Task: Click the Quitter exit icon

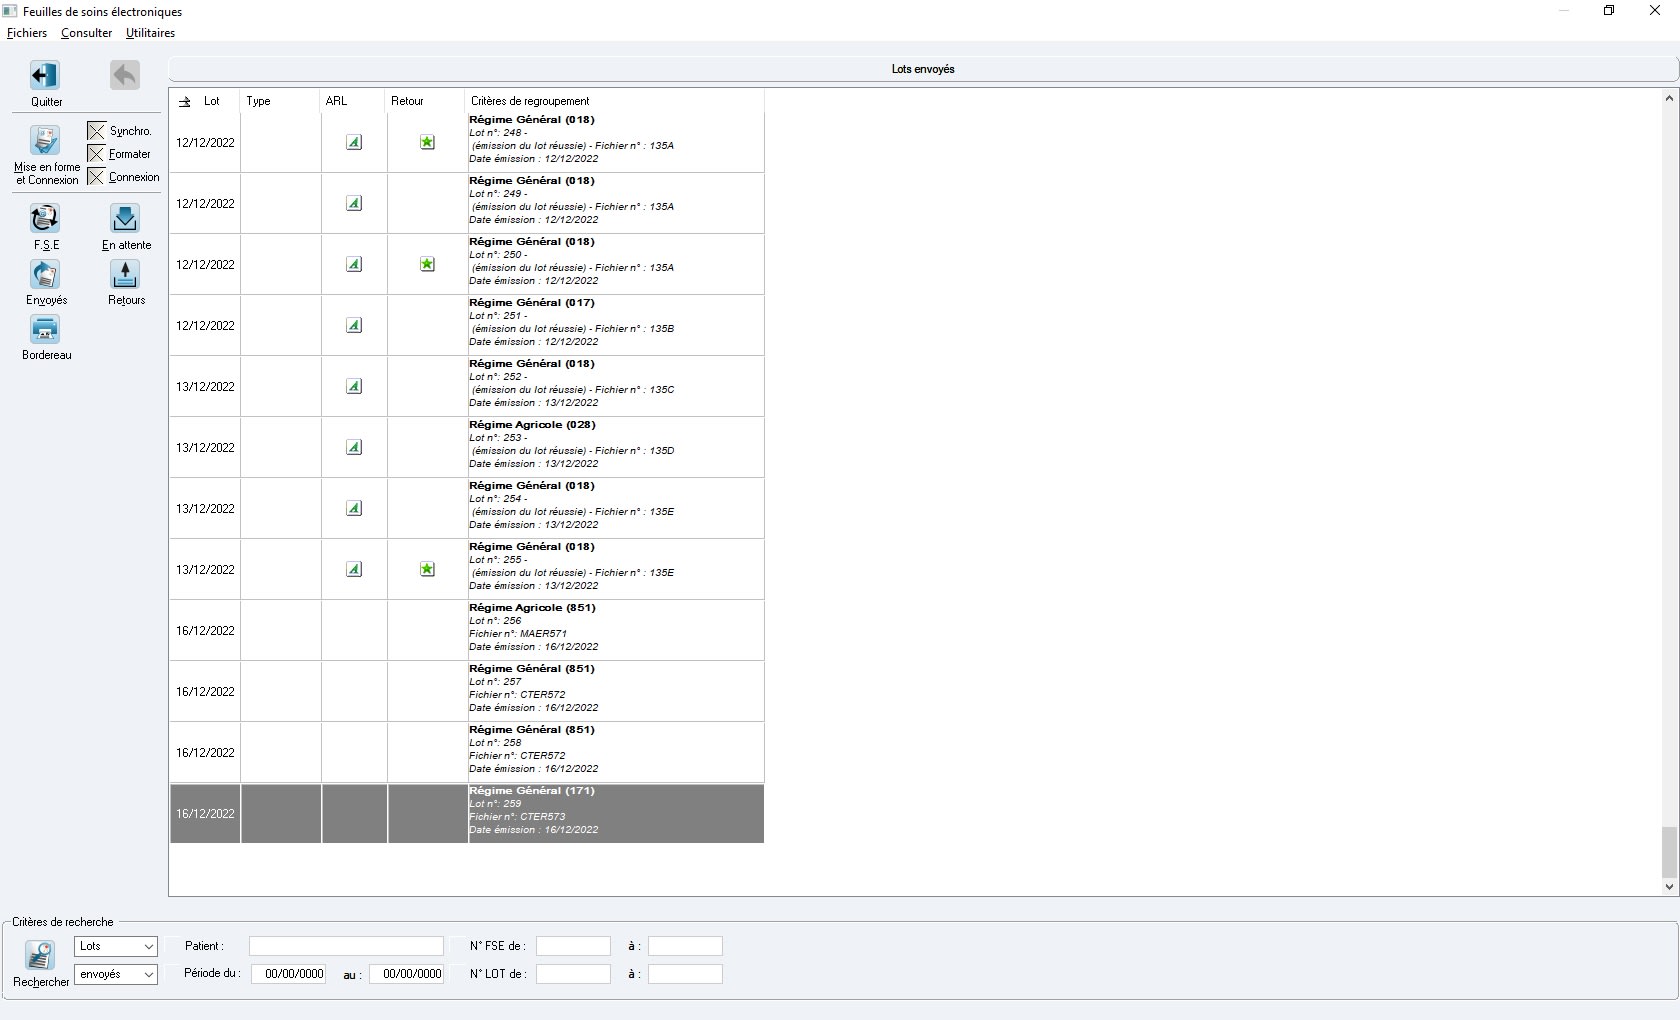Action: [45, 76]
